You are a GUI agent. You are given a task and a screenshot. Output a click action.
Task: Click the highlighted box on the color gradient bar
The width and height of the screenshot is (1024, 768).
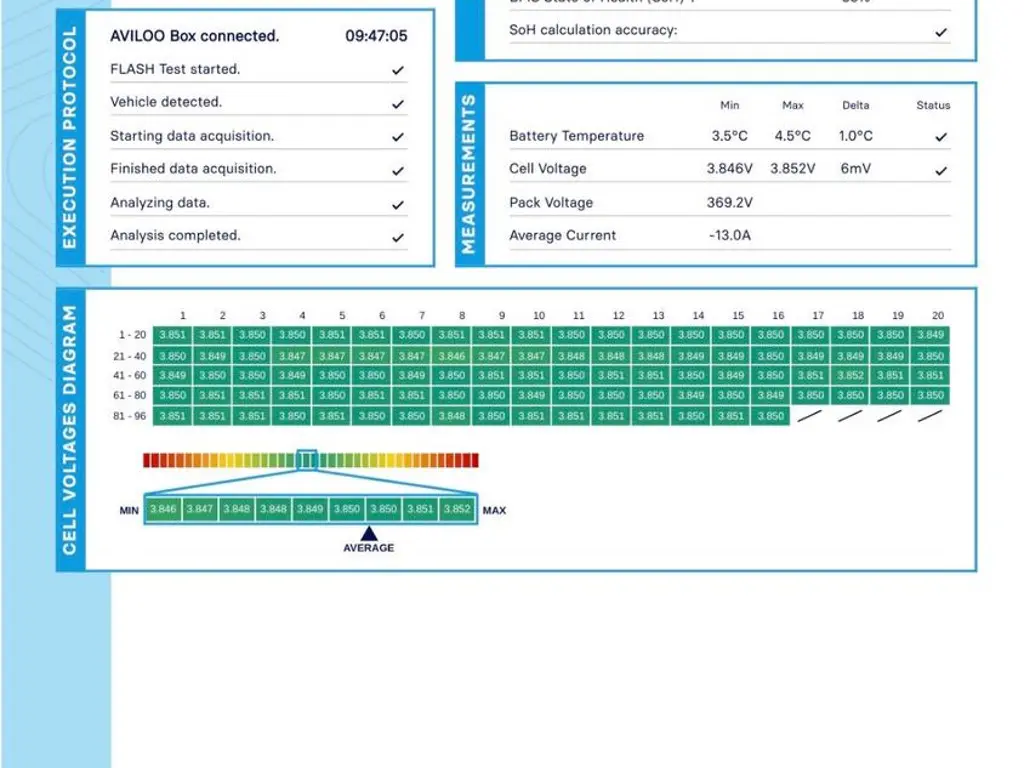tap(307, 460)
